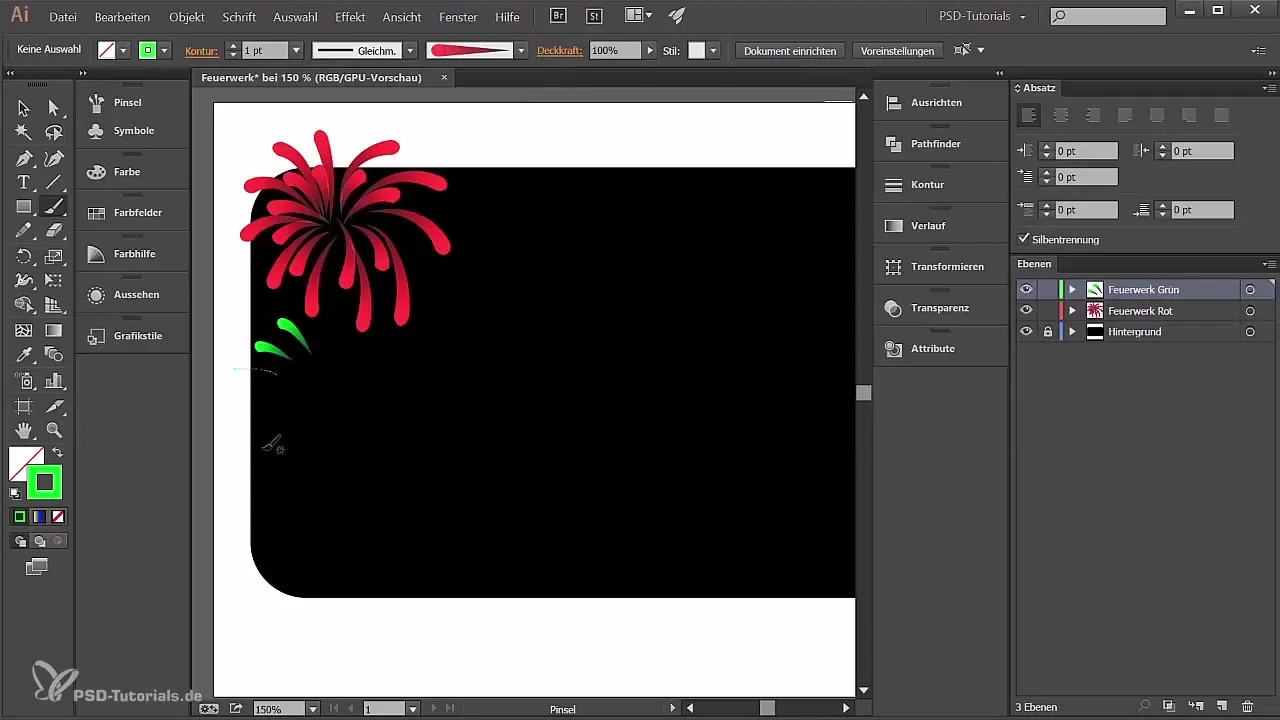Click the Kontur link in control bar
This screenshot has width=1280, height=720.
202,50
